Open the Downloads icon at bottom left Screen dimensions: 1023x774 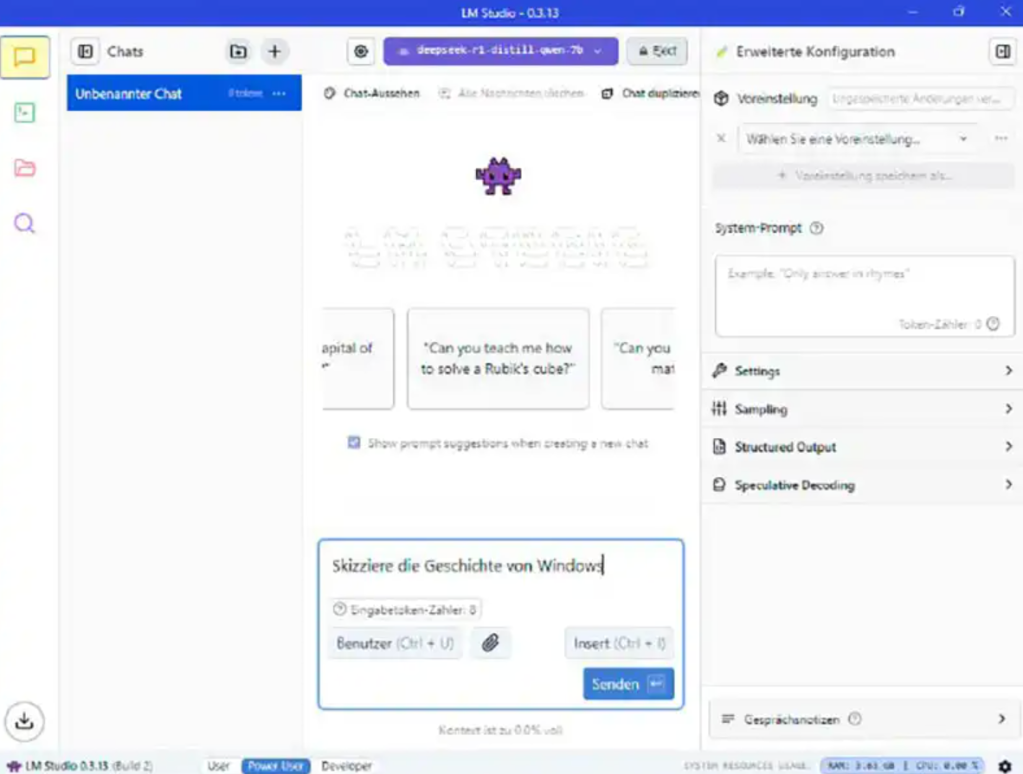(x=25, y=720)
